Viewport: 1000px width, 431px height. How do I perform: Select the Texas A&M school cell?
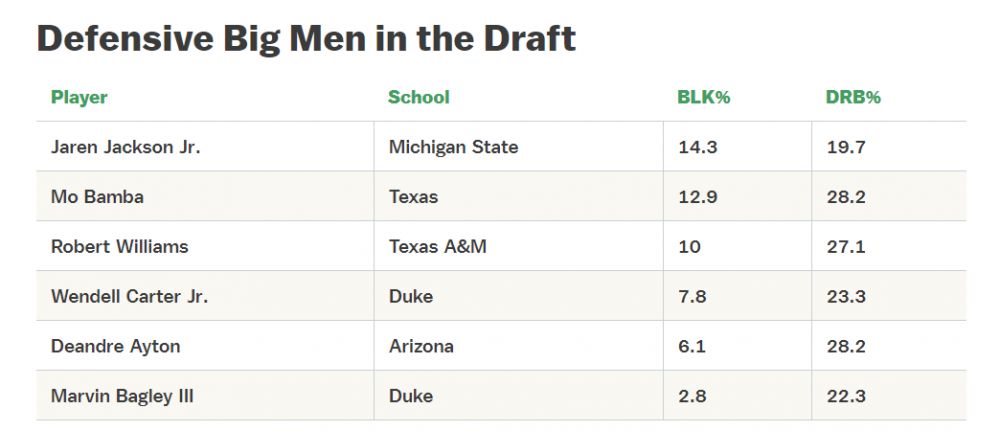point(437,246)
